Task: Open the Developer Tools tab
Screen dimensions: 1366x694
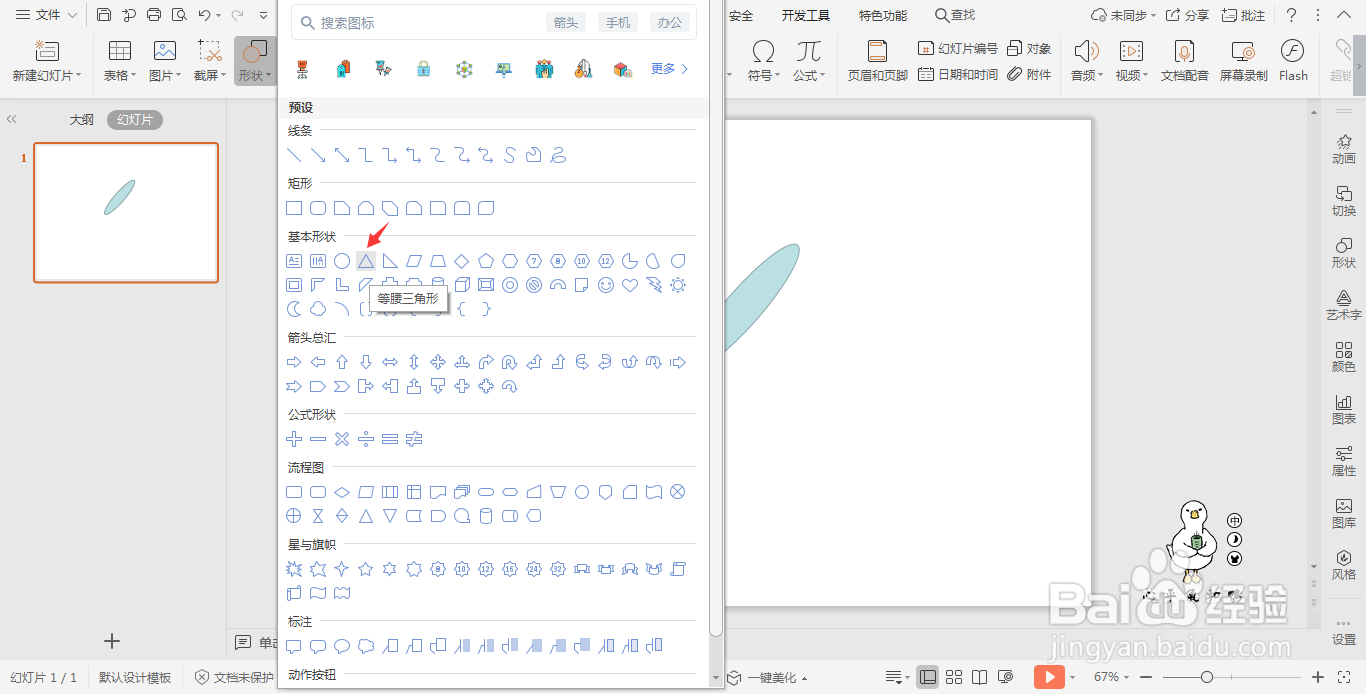Action: tap(806, 15)
